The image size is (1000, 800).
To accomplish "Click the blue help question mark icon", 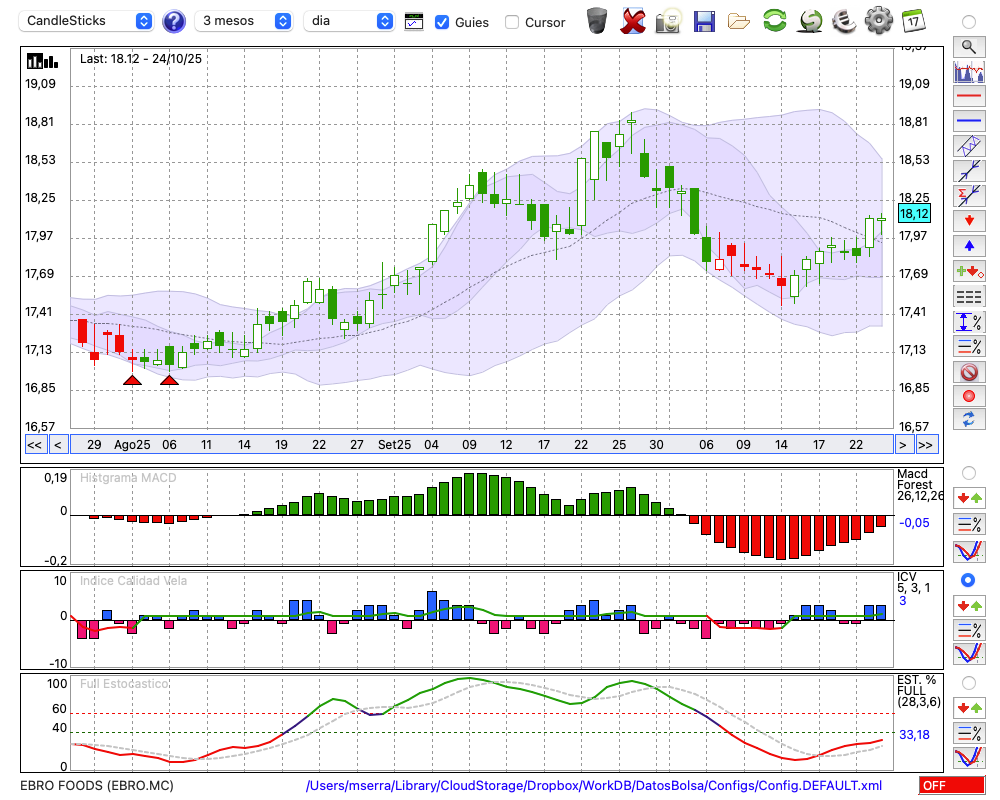I will point(174,21).
